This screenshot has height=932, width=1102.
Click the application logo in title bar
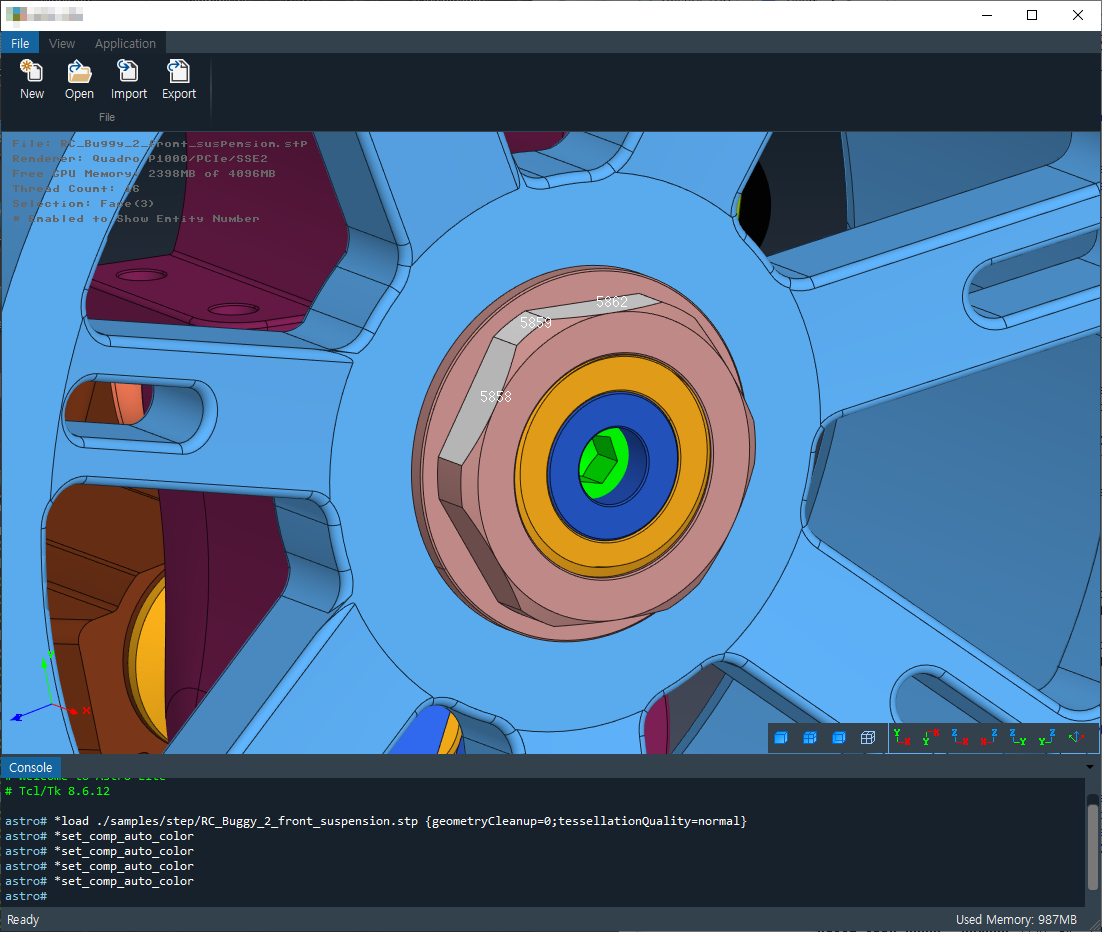15,15
